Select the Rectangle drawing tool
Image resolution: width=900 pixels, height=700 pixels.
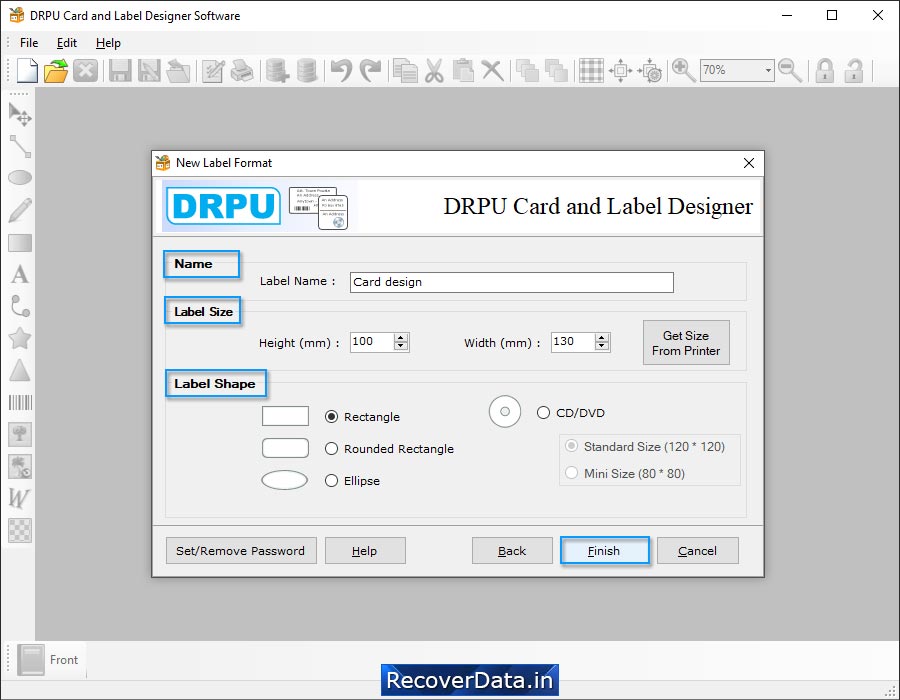[x=20, y=243]
